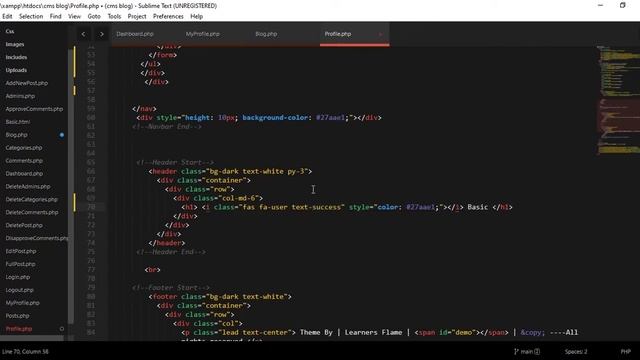Select Profile.php in the sidebar

(19, 329)
